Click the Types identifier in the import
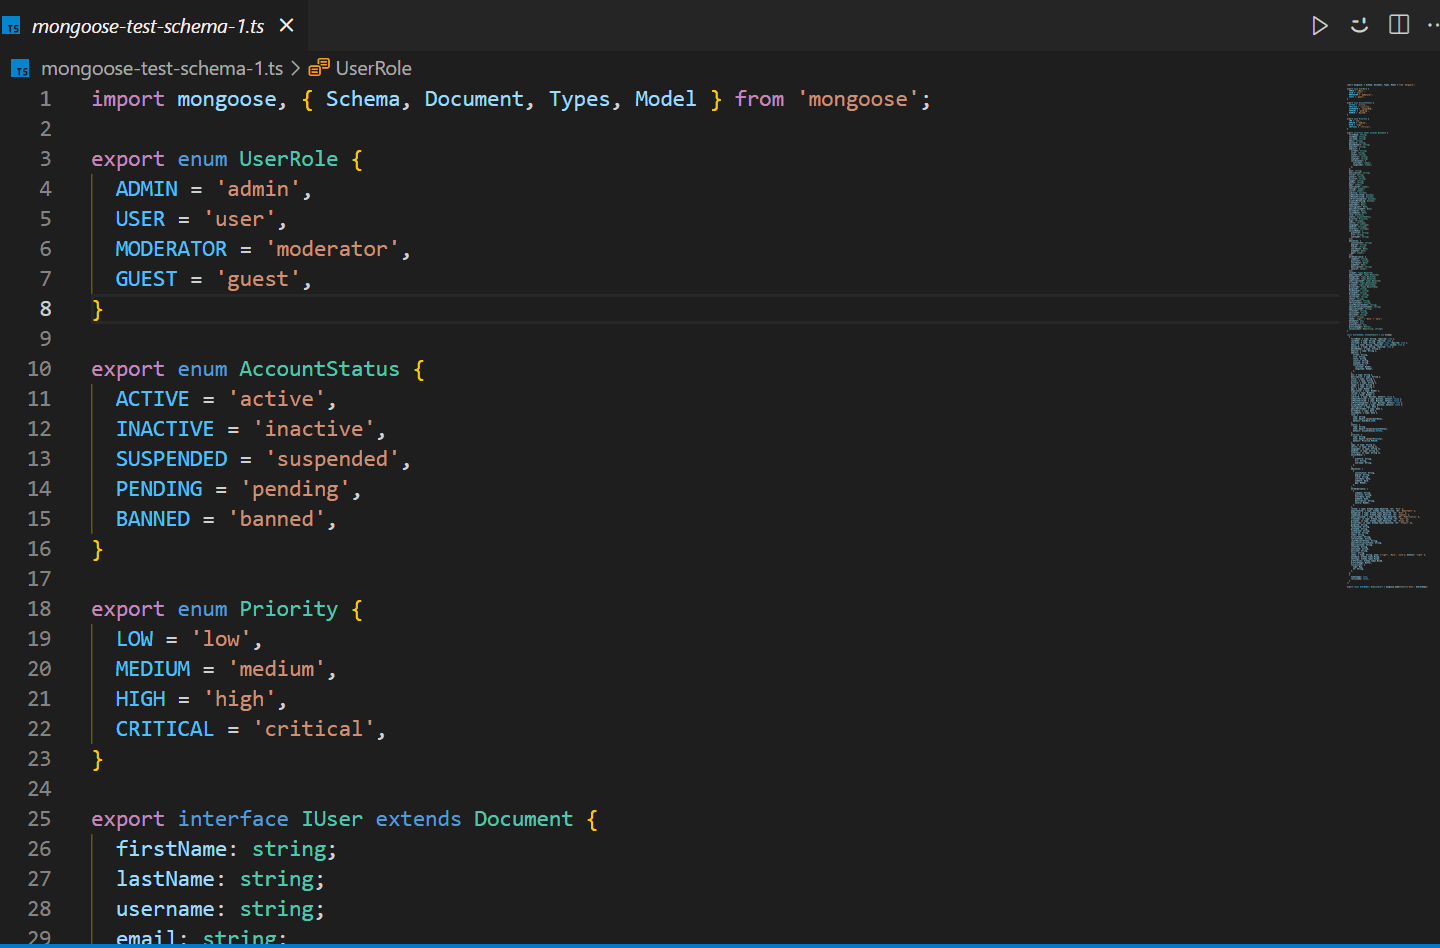Viewport: 1440px width, 948px height. tap(580, 99)
